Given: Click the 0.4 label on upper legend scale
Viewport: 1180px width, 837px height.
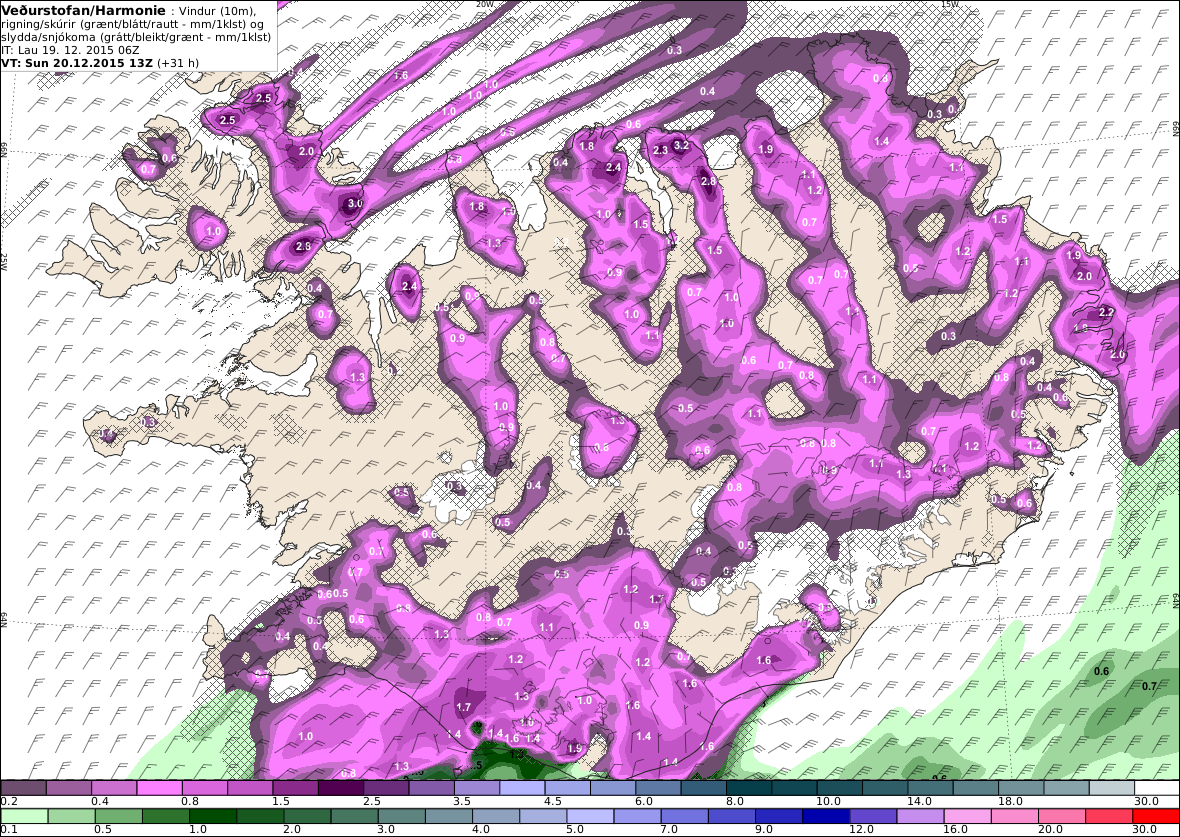Looking at the screenshot, I should 99,802.
